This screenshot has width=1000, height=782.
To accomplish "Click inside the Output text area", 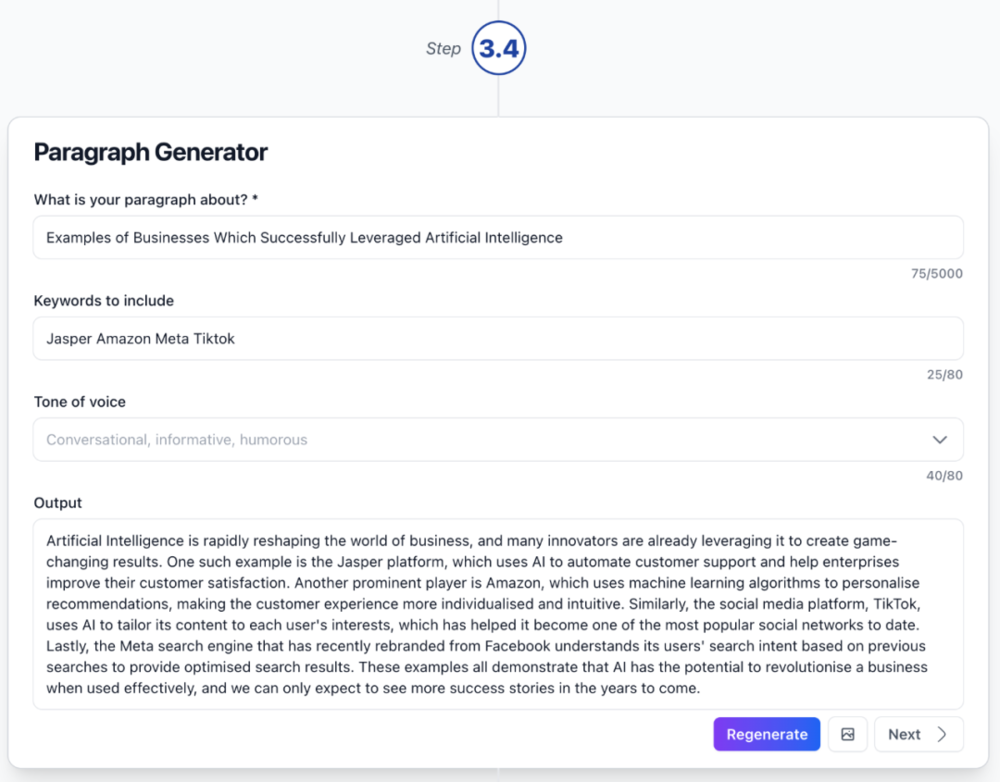I will click(498, 614).
